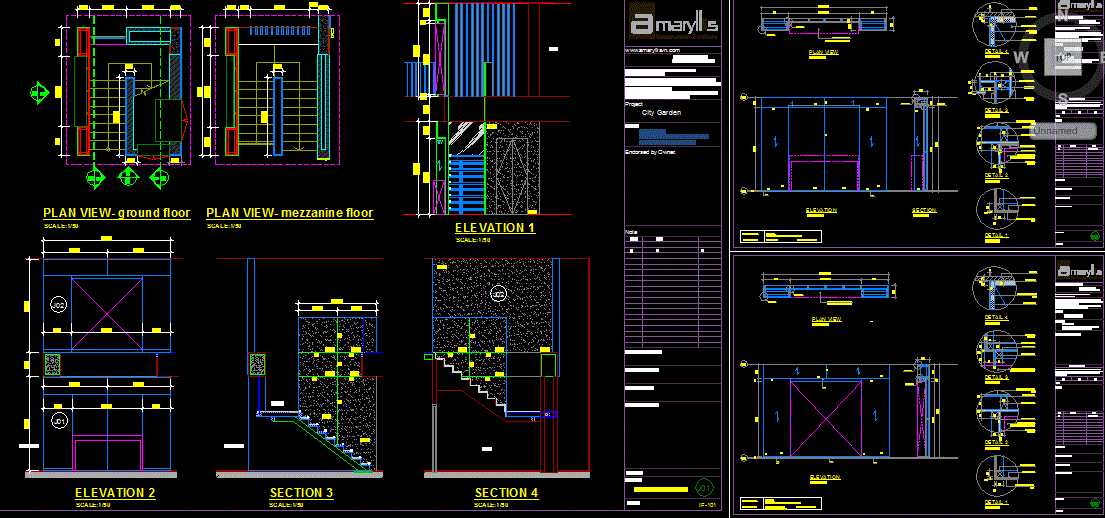Open the Unnamed coordinate system dropdown

tap(1057, 130)
